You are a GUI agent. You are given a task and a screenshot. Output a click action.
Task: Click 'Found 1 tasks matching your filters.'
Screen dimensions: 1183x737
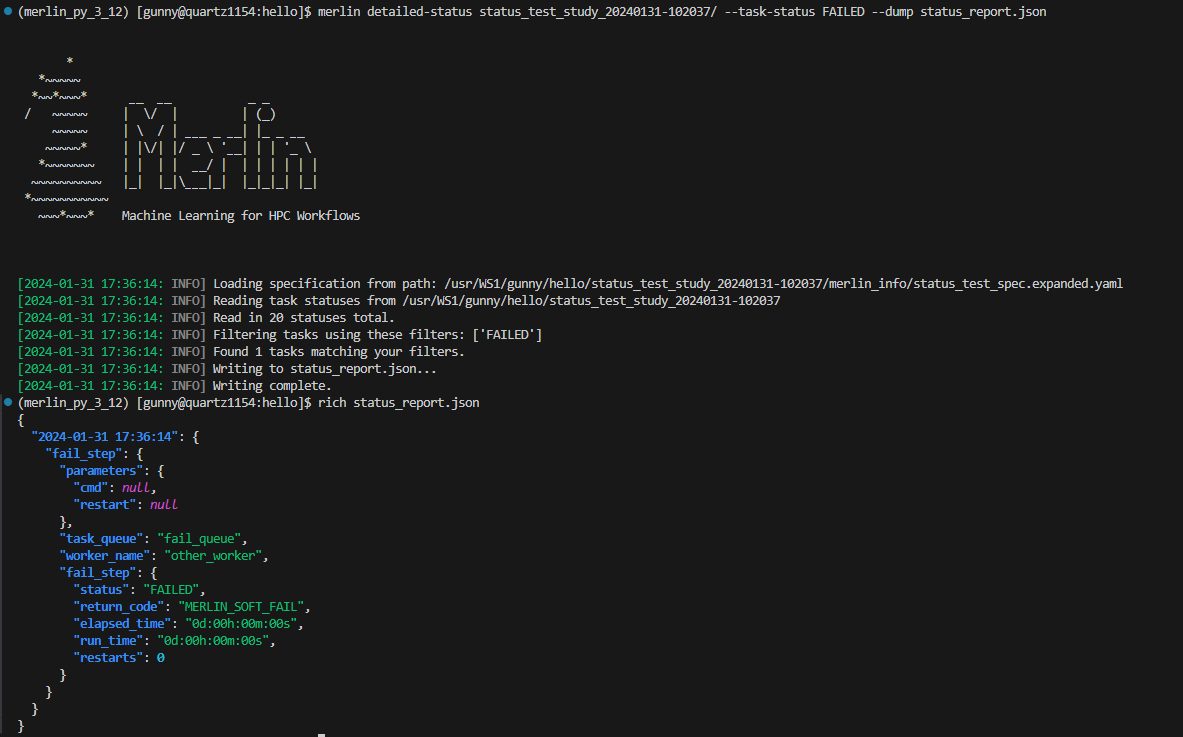pyautogui.click(x=338, y=352)
